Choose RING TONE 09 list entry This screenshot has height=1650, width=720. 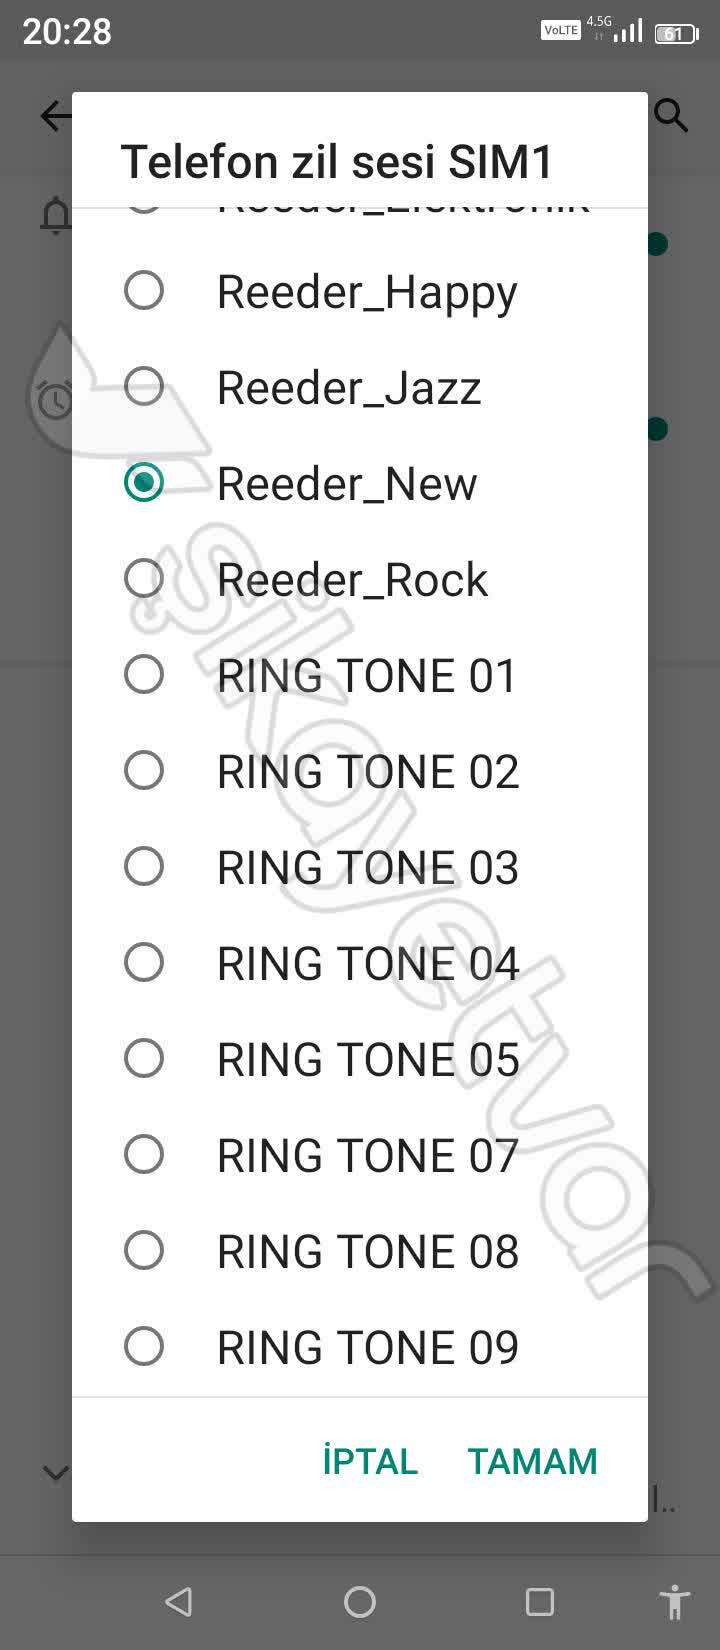(x=367, y=1347)
